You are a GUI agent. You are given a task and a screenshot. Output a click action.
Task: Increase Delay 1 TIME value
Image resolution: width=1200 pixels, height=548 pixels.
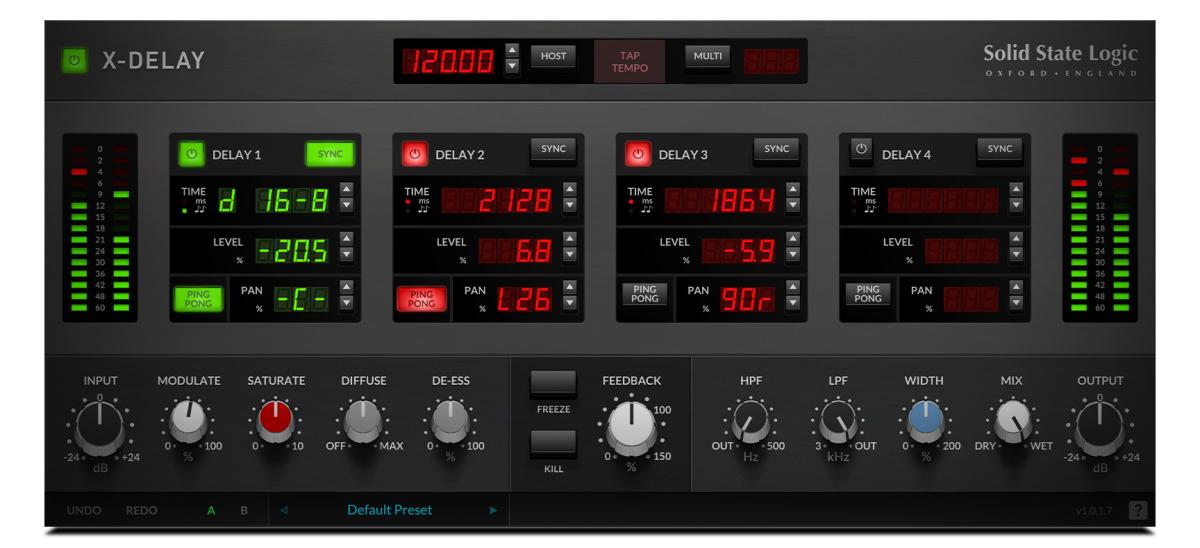[x=347, y=189]
